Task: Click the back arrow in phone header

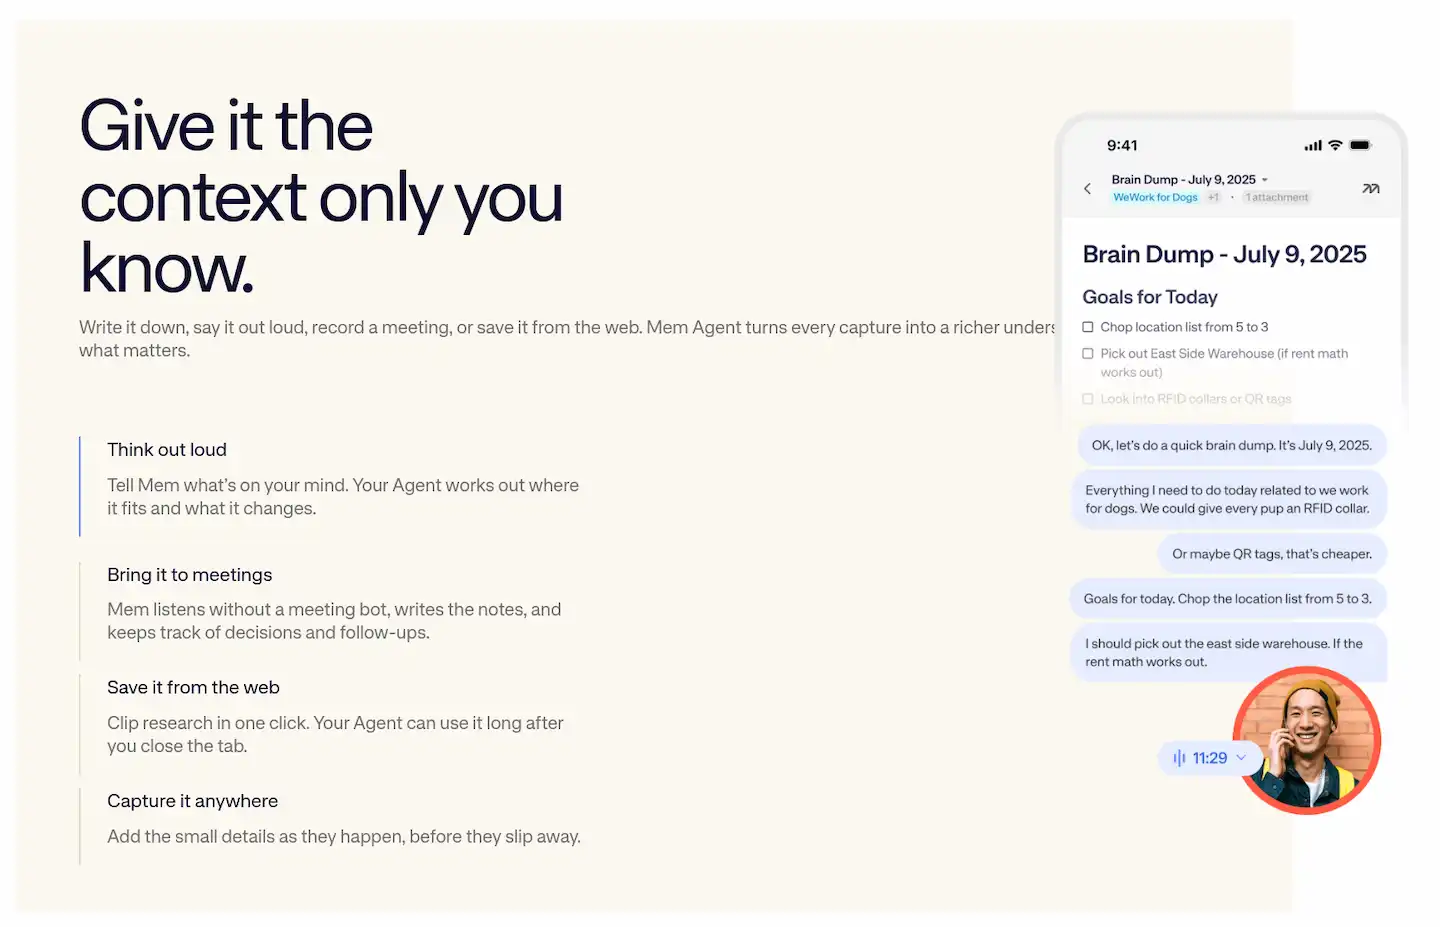Action: click(x=1088, y=188)
